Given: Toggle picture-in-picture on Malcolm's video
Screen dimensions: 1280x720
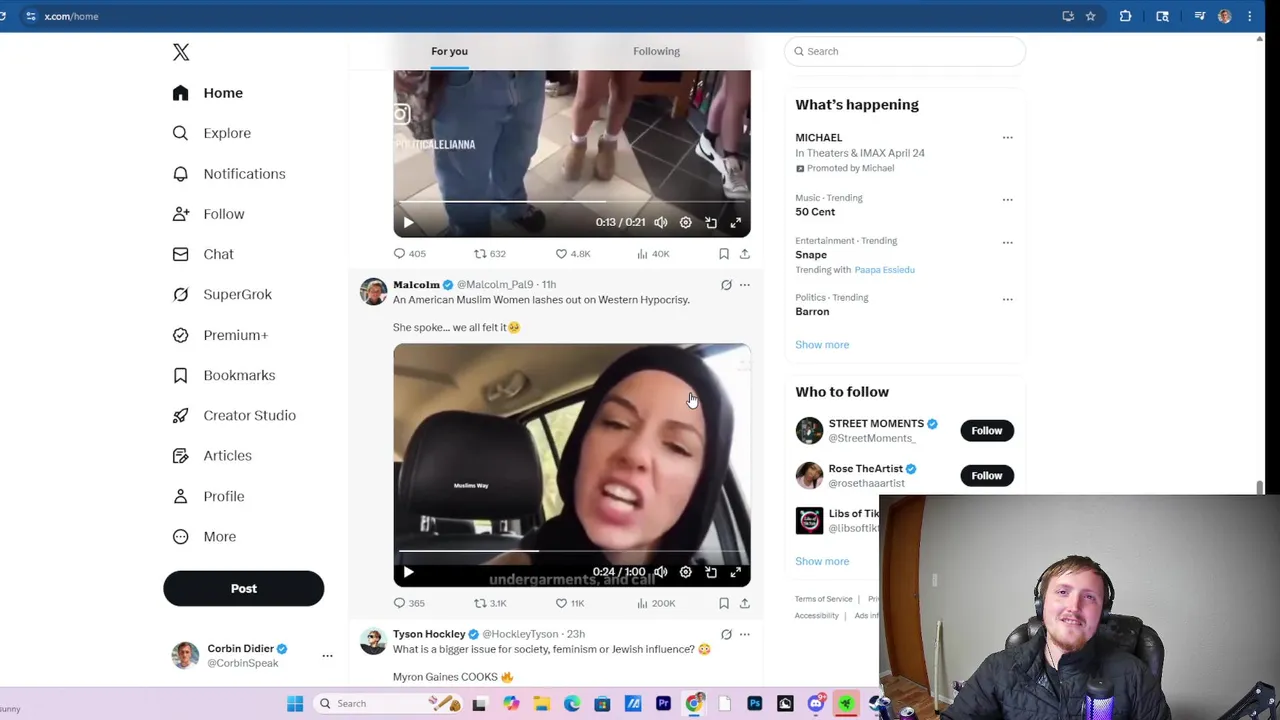Looking at the screenshot, I should tap(711, 572).
